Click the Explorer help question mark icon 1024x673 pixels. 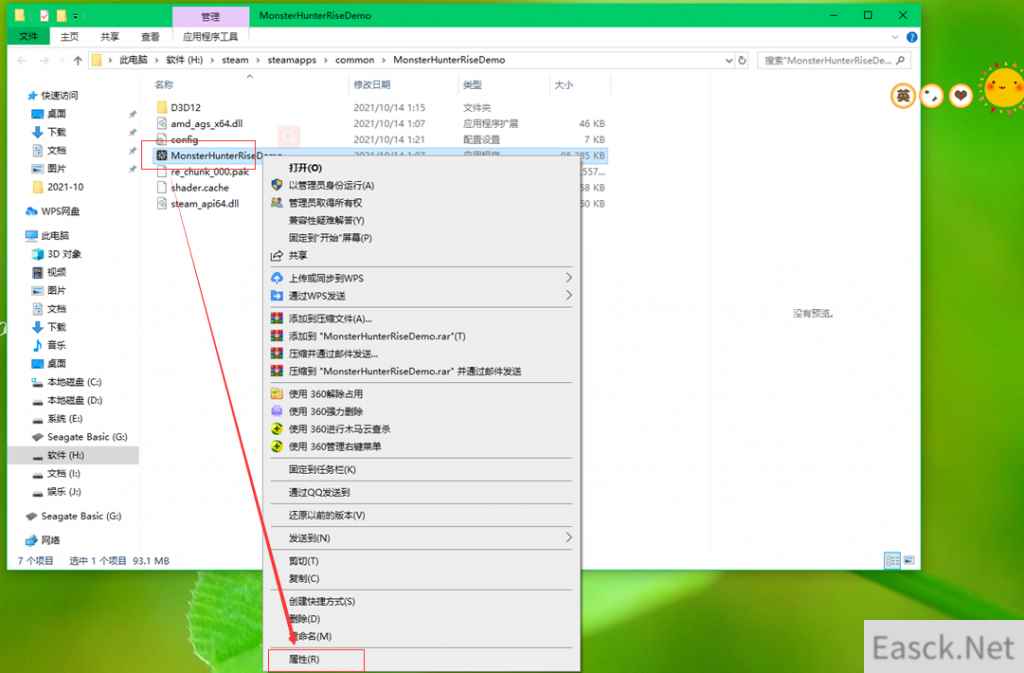pyautogui.click(x=912, y=37)
